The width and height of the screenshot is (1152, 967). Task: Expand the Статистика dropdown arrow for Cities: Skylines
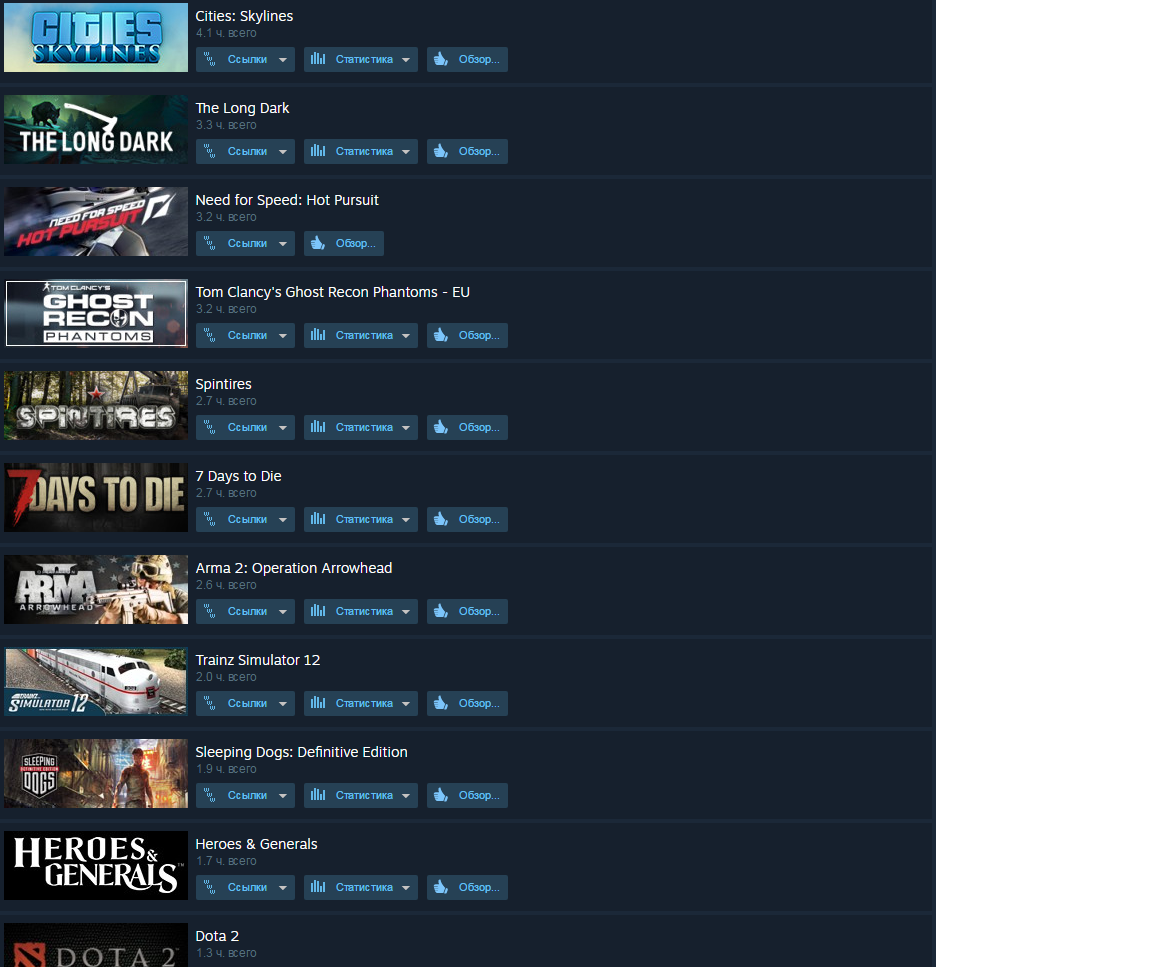click(406, 60)
